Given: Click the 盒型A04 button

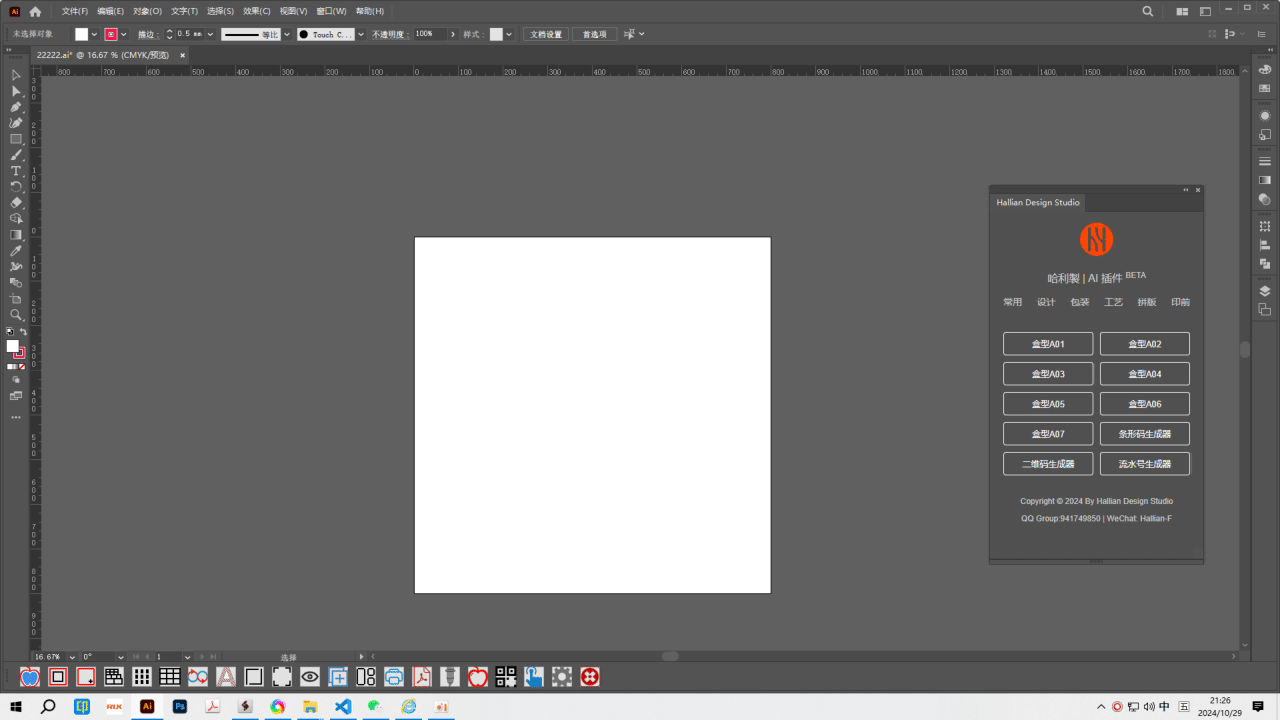Looking at the screenshot, I should point(1145,374).
